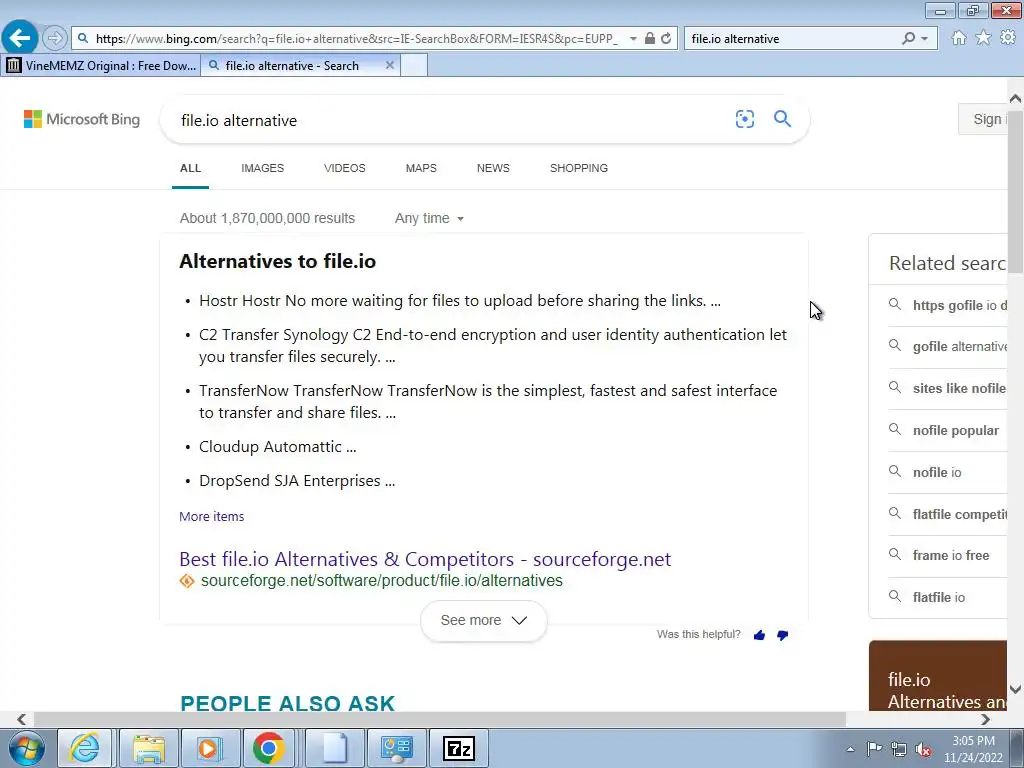This screenshot has height=768, width=1024.
Task: Launch Google Chrome from taskbar
Action: tap(268, 748)
